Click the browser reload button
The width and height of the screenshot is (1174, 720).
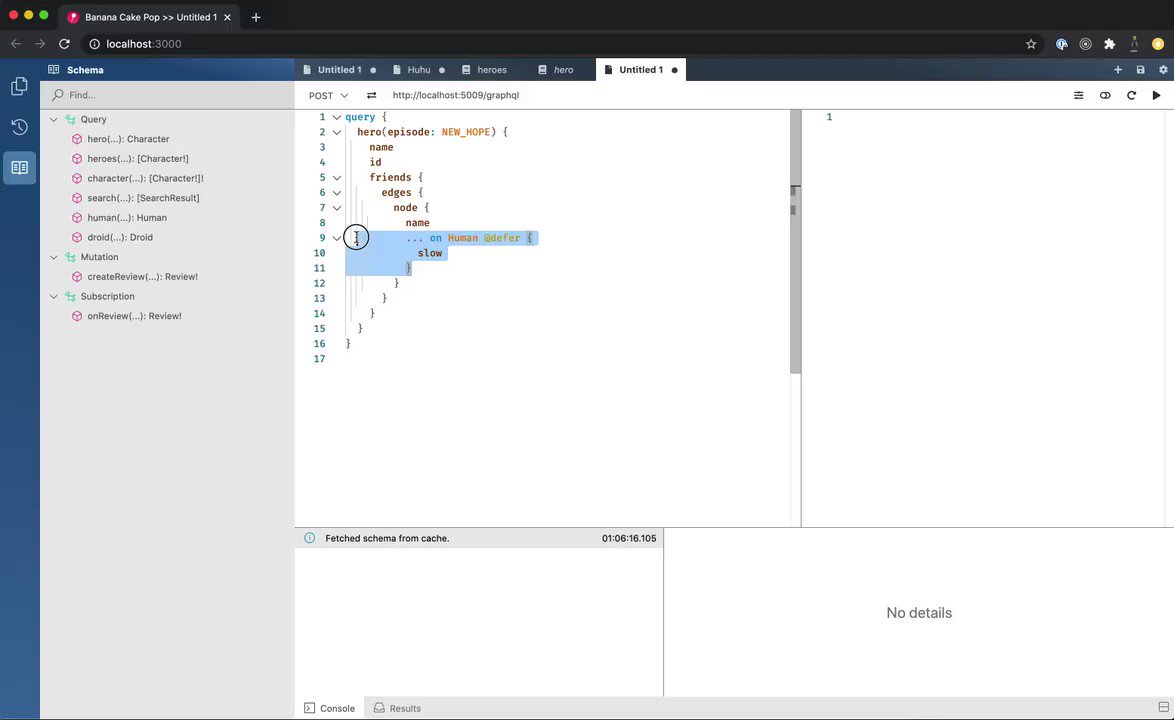point(64,44)
